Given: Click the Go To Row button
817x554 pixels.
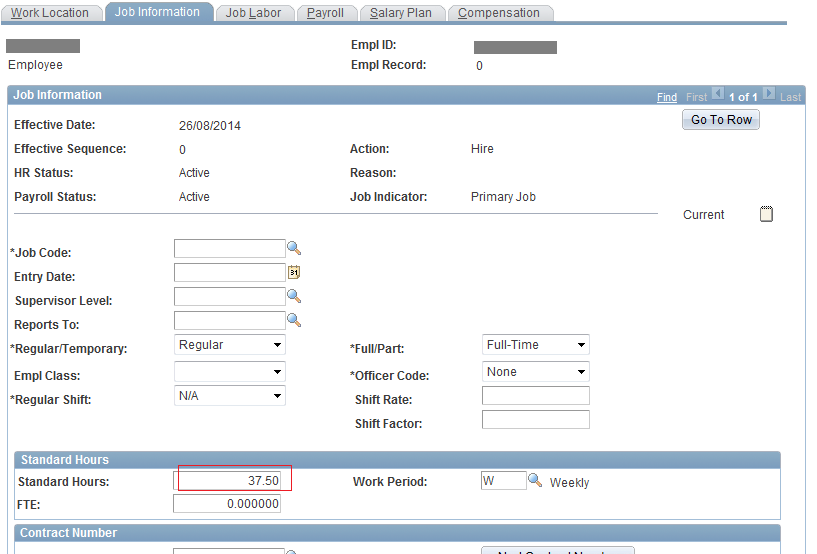Looking at the screenshot, I should 721,120.
